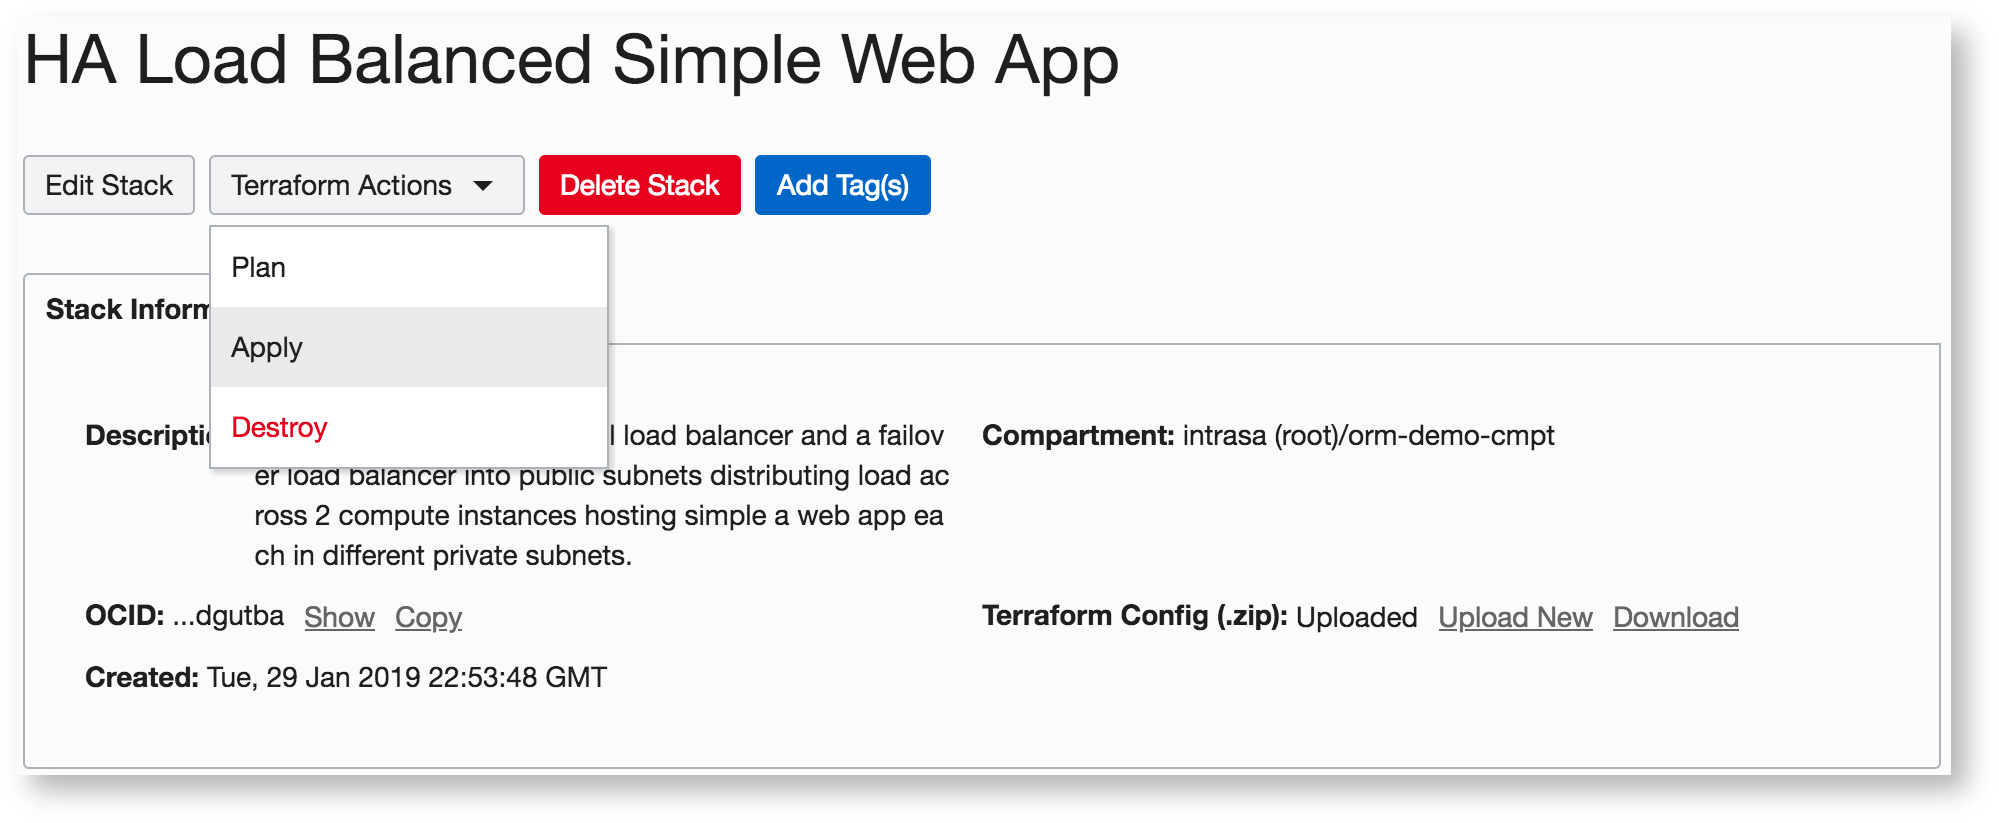The image size is (1999, 823).
Task: Copy the stack OCID
Action: pos(428,617)
